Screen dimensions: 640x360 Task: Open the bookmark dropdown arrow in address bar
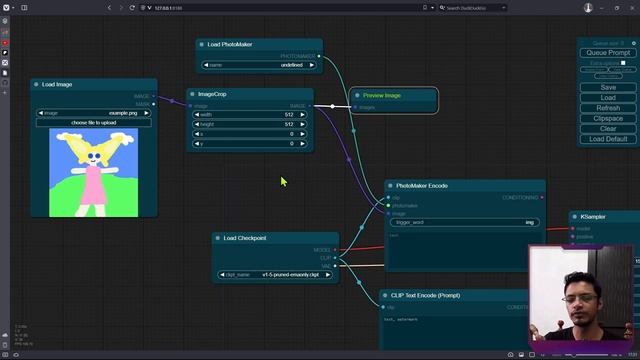coord(432,8)
